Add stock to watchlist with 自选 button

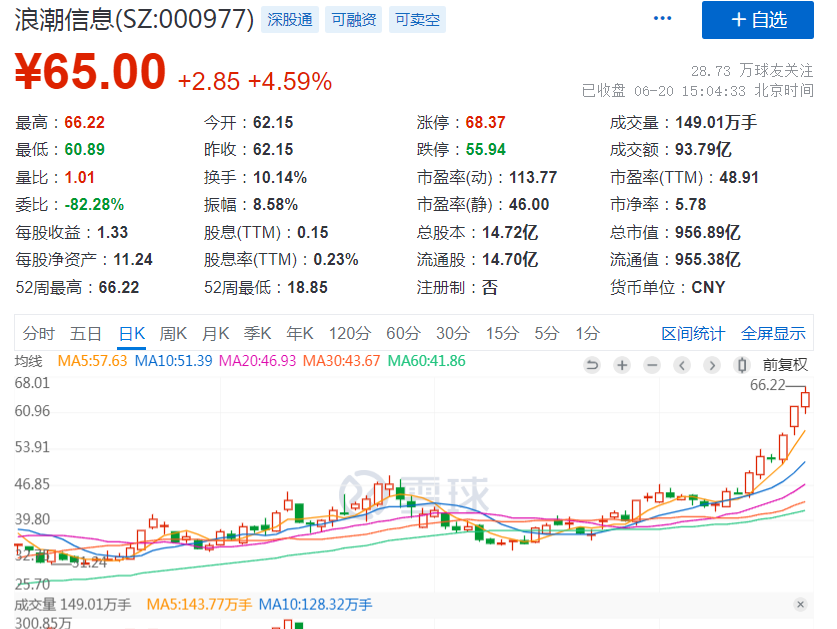(x=758, y=20)
